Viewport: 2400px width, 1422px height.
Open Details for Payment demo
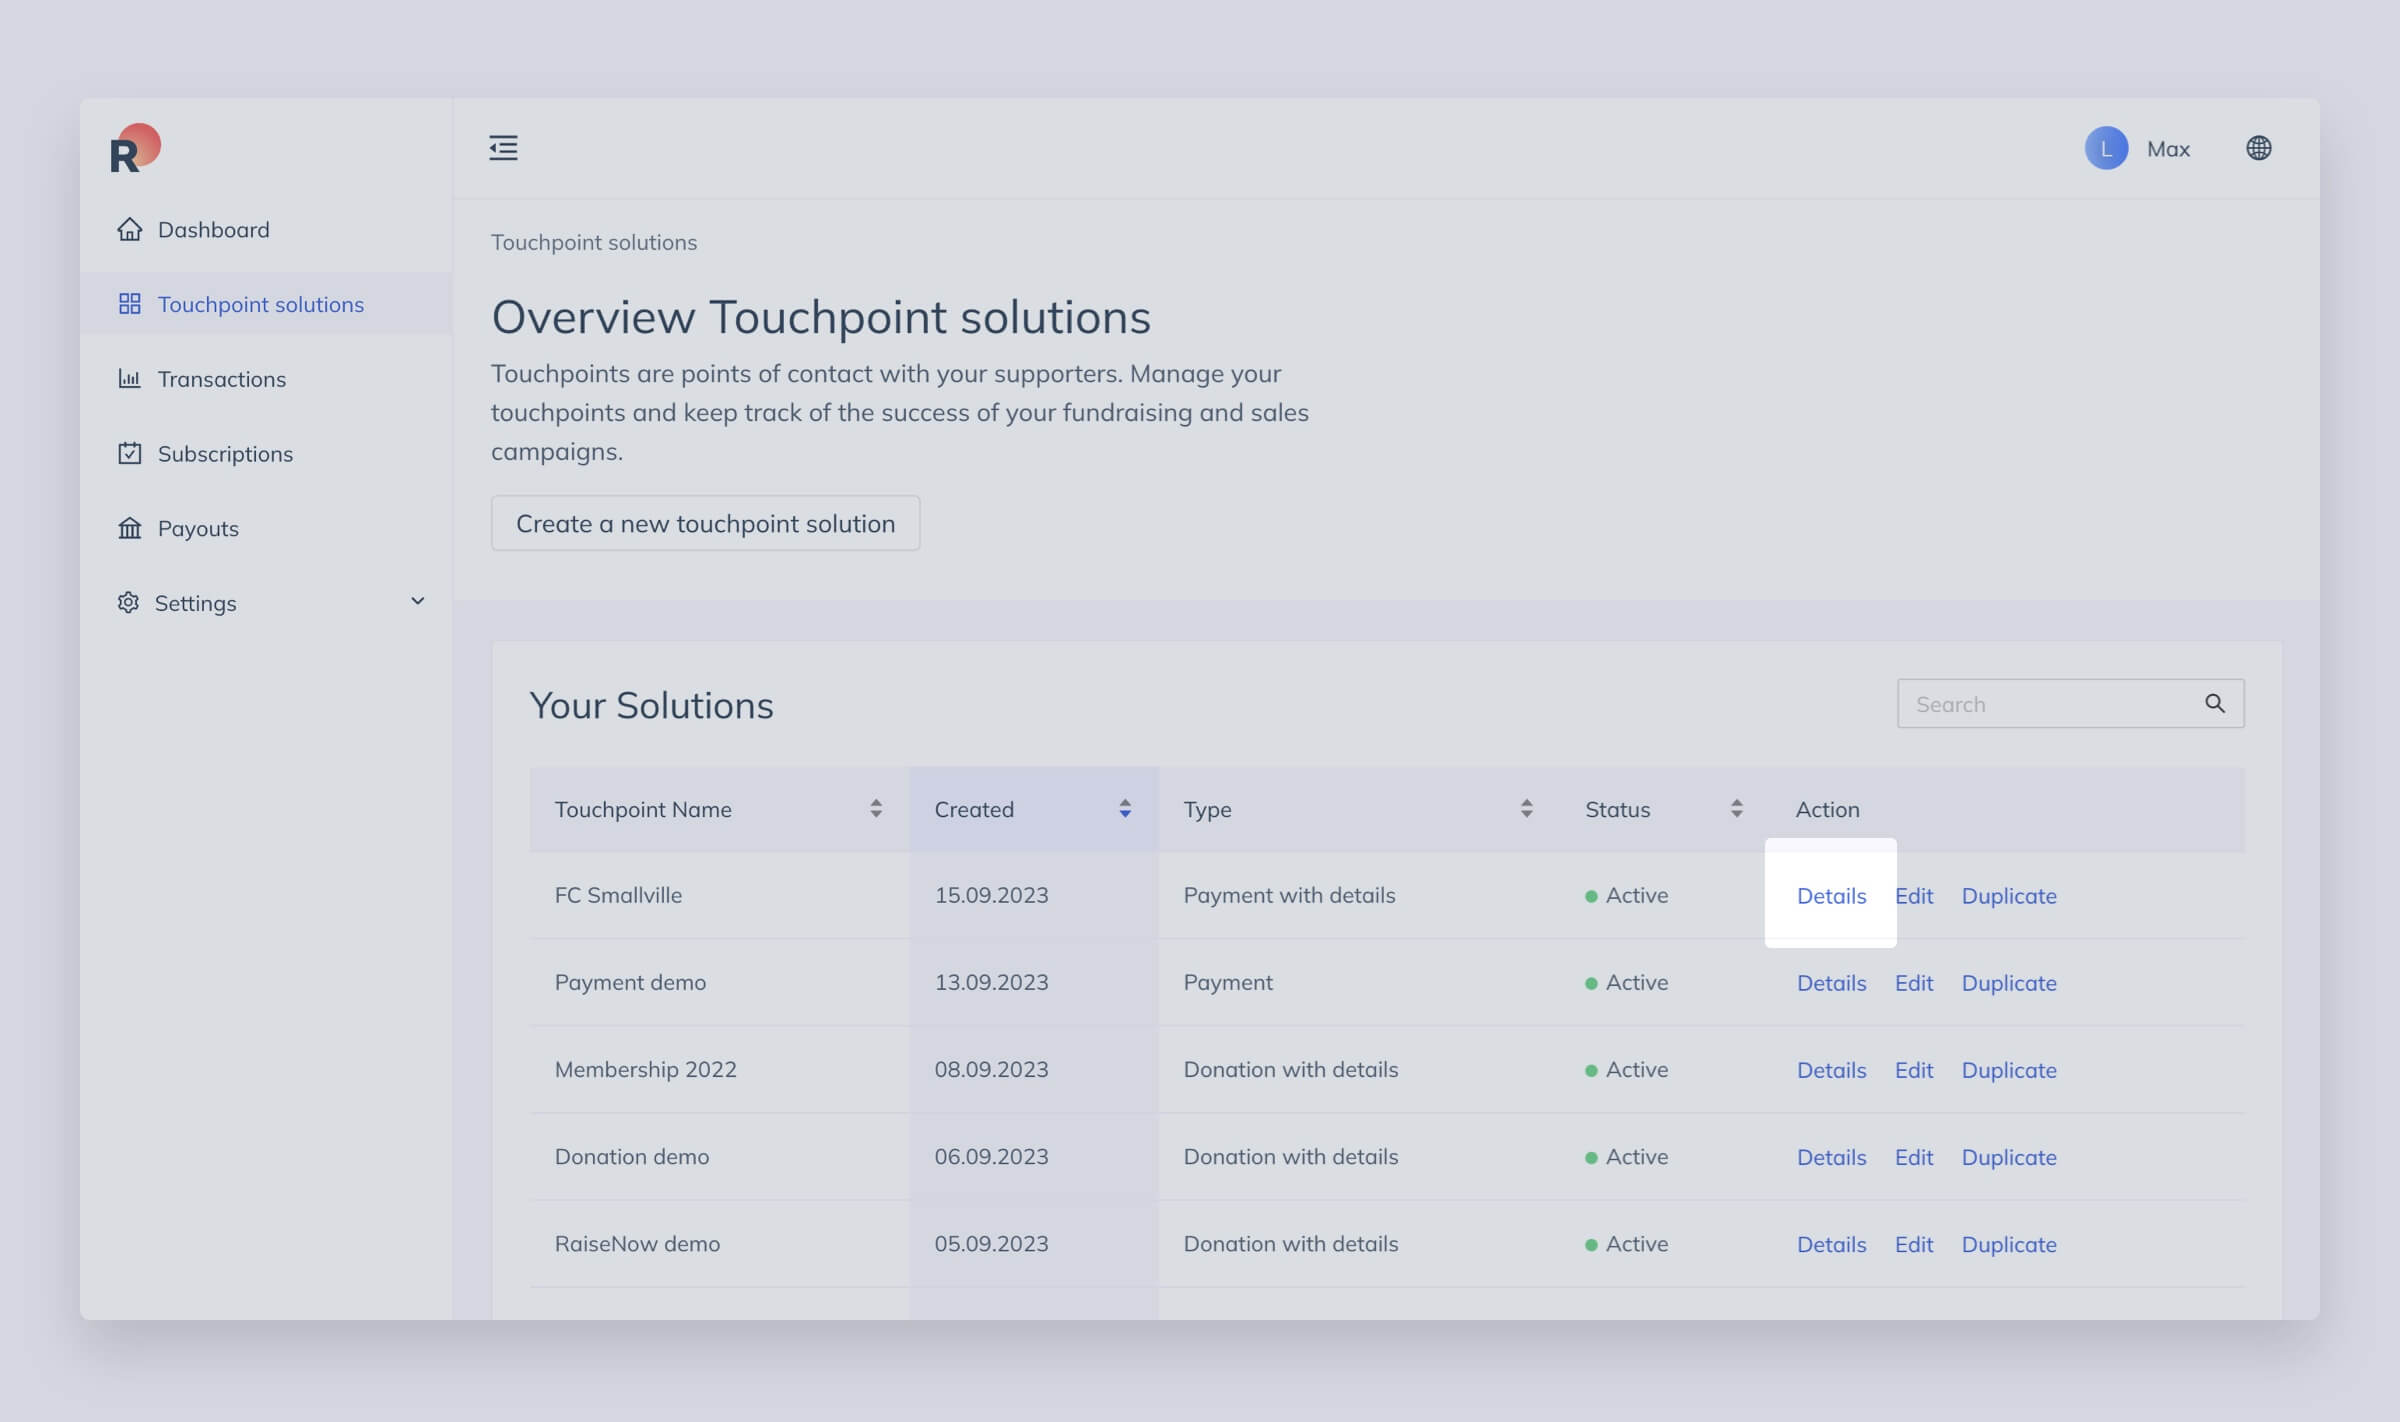[x=1831, y=983]
